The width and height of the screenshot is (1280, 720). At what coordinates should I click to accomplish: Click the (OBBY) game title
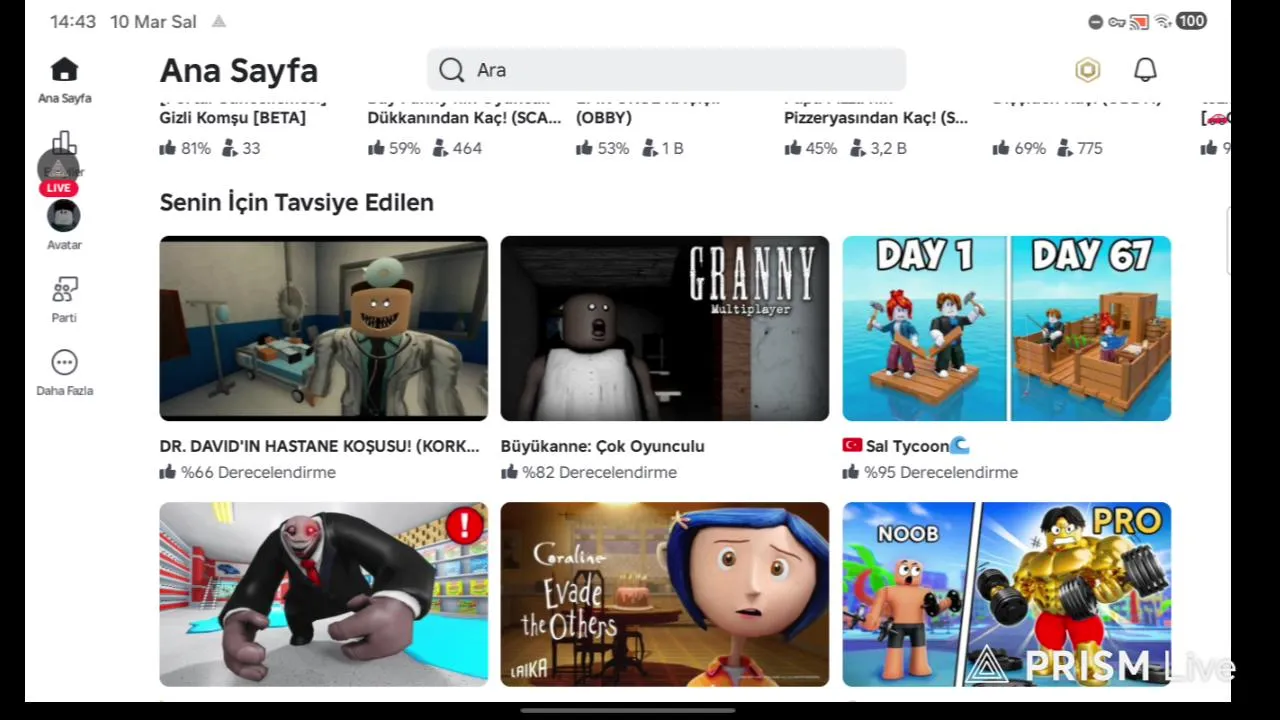(604, 117)
